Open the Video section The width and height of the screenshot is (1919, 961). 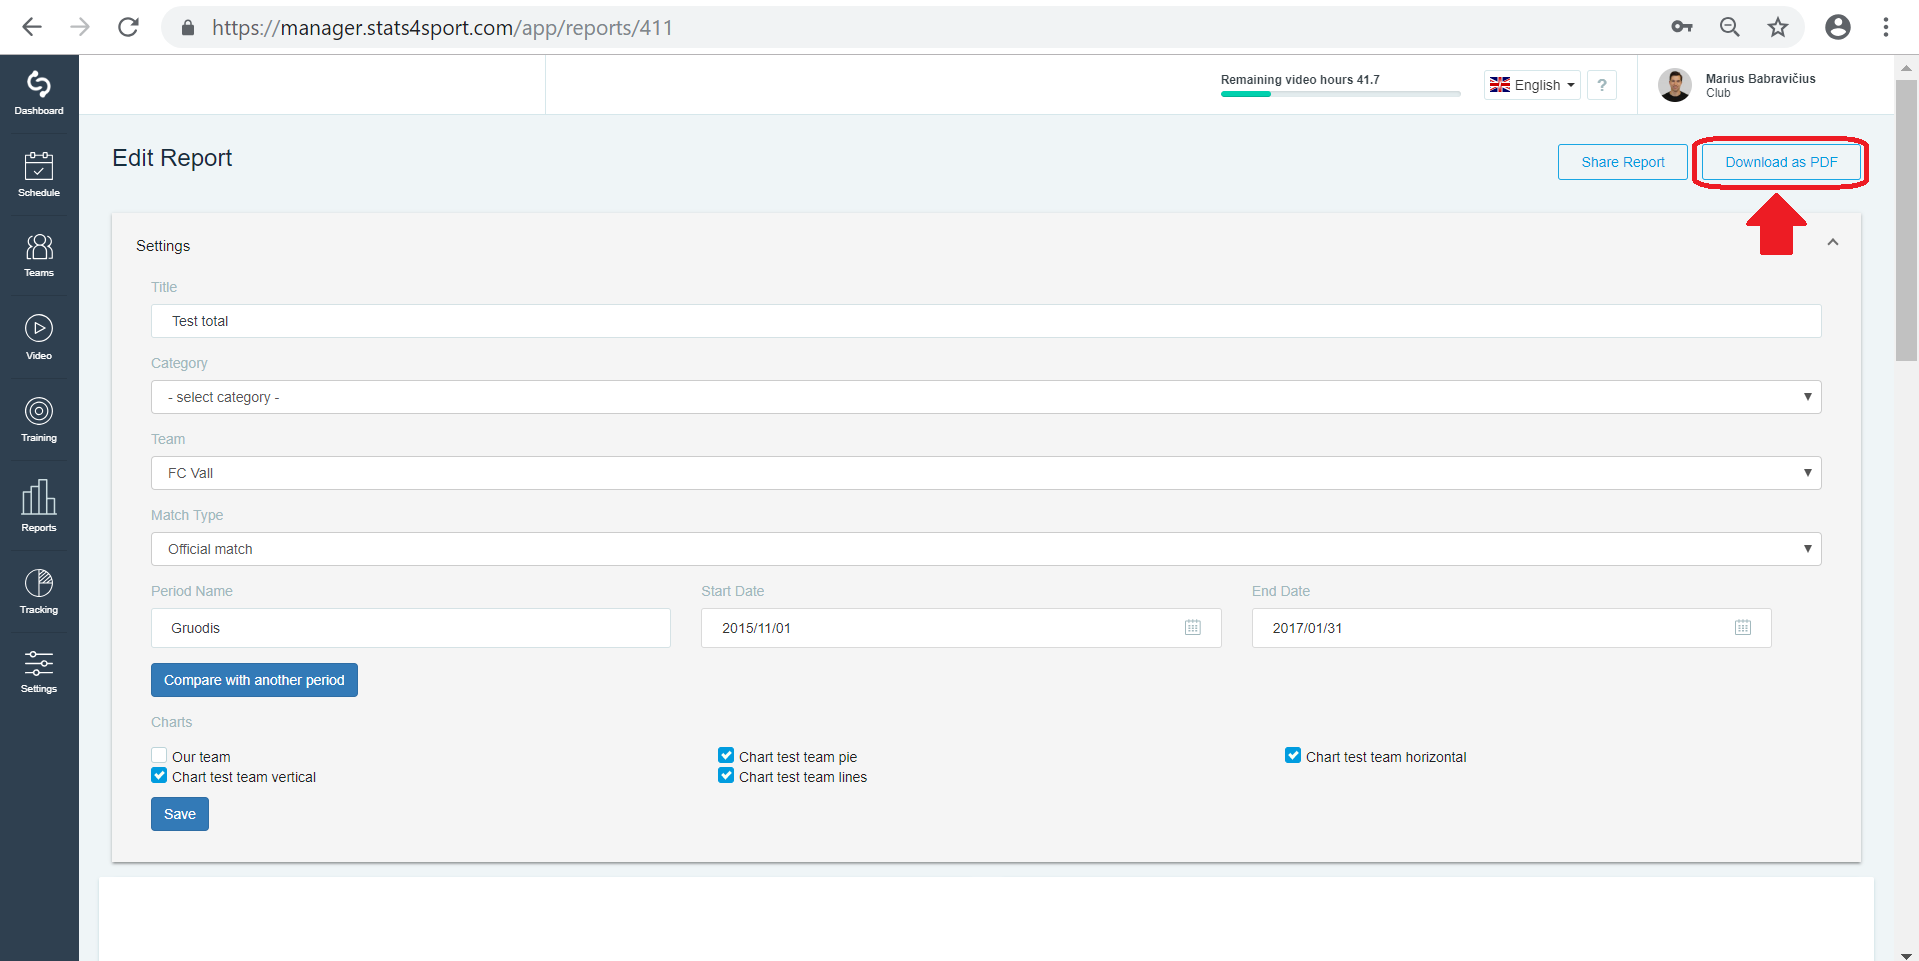click(x=39, y=338)
